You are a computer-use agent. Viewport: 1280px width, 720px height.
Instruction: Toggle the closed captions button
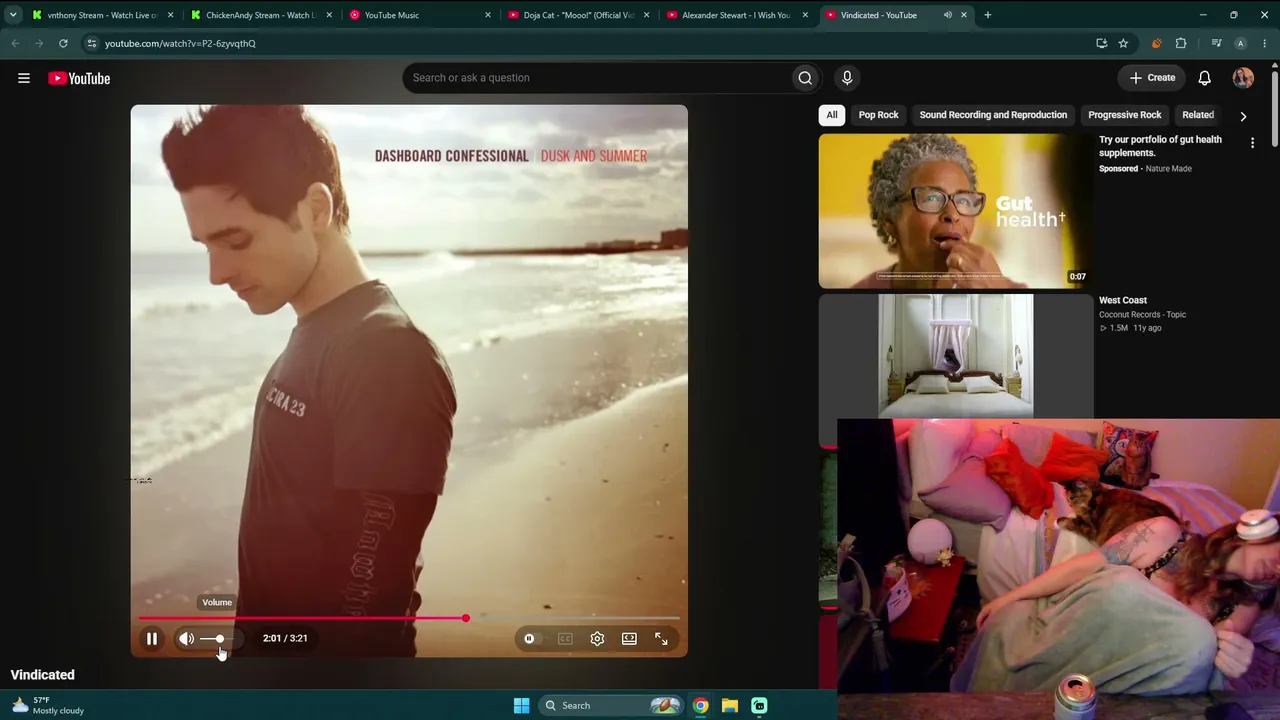point(565,638)
